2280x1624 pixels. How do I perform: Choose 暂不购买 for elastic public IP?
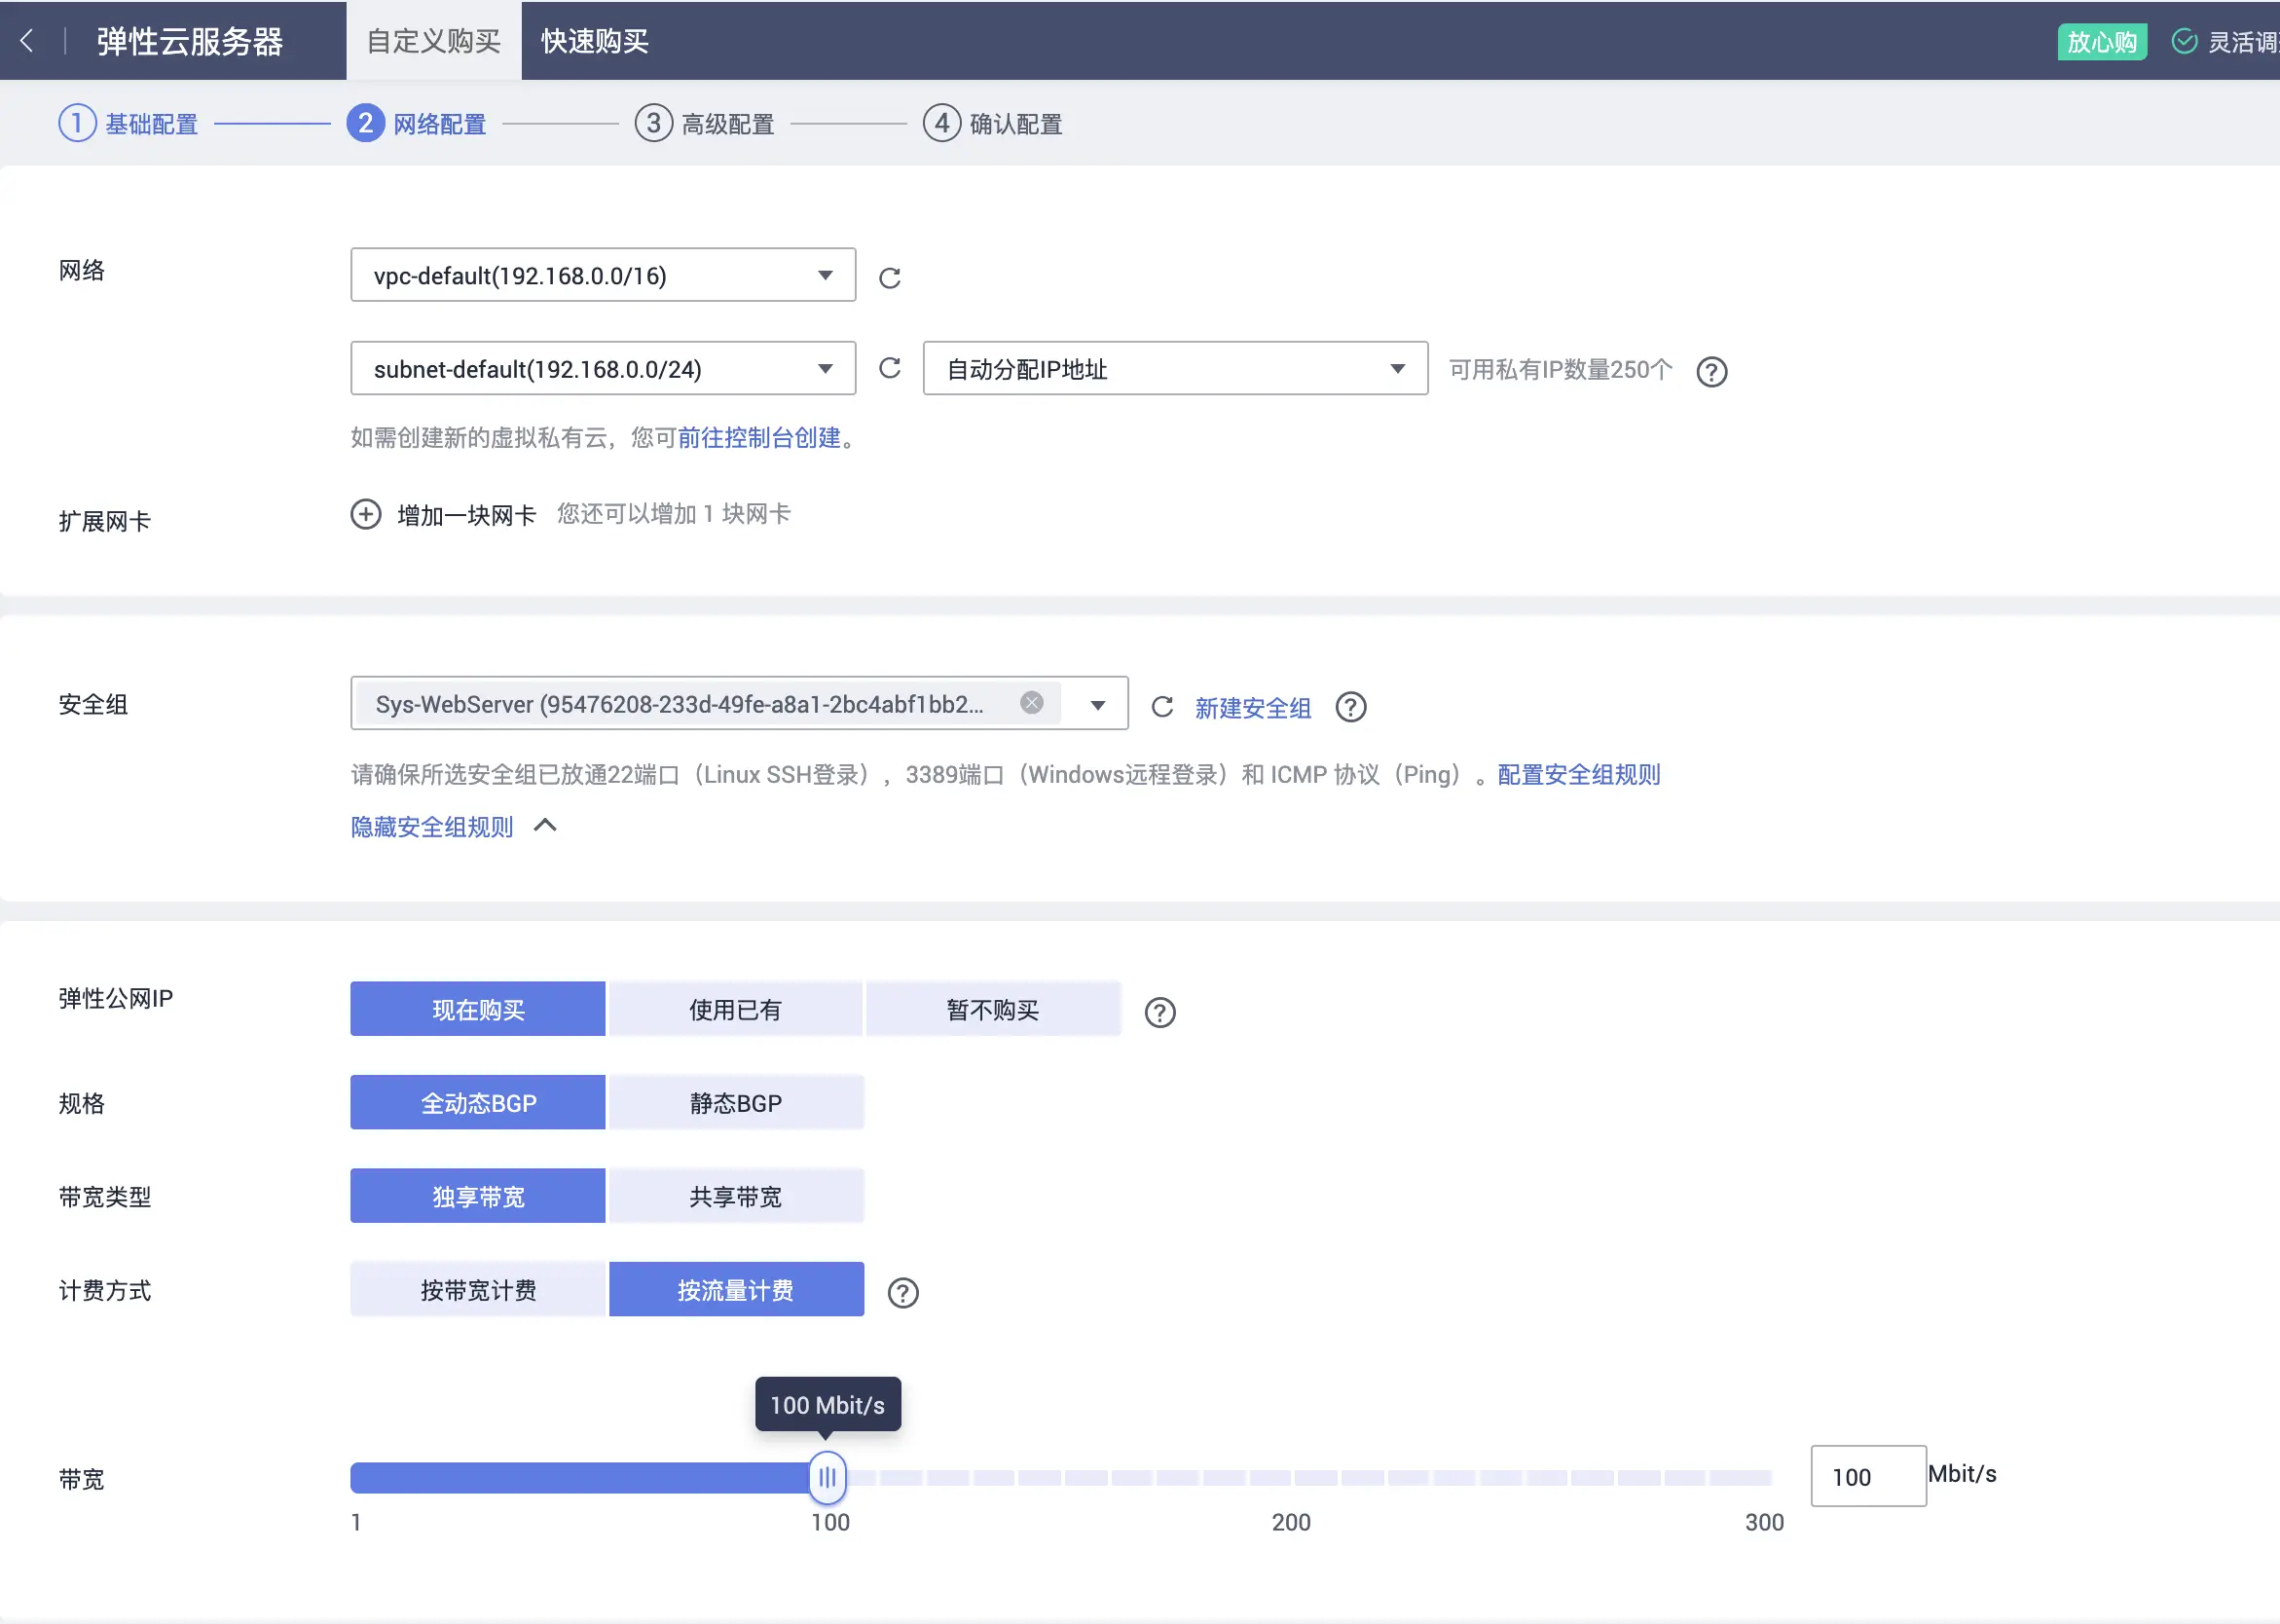(992, 1008)
